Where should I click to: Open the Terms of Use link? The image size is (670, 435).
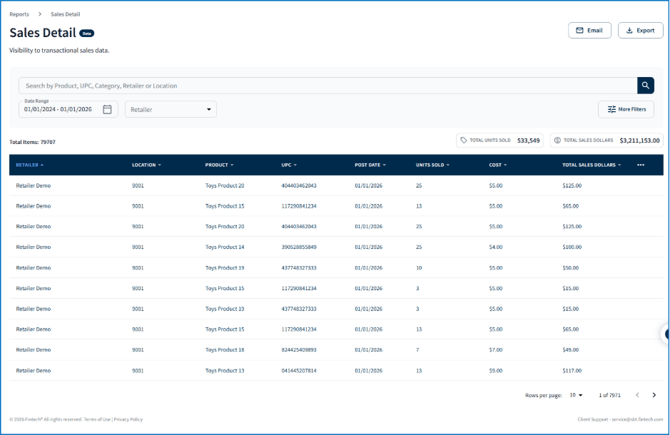click(x=98, y=419)
